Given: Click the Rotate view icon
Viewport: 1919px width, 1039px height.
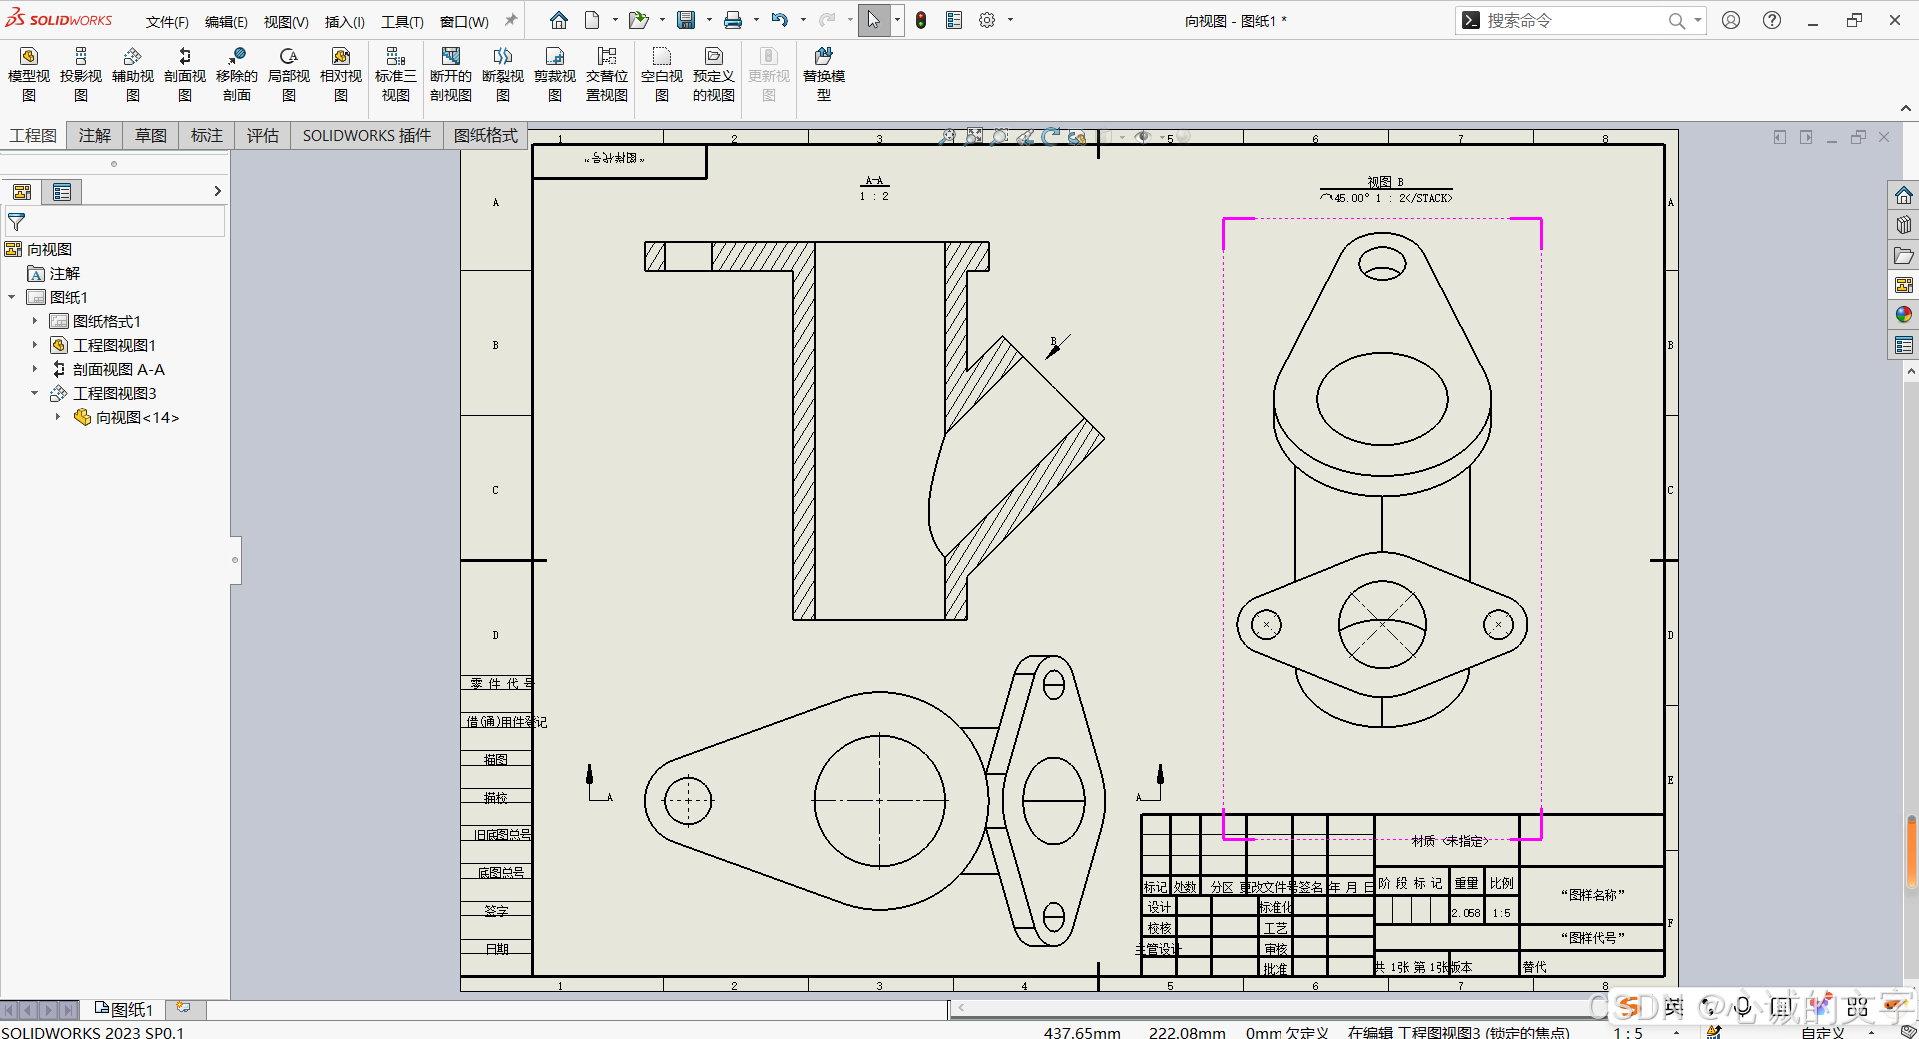Looking at the screenshot, I should (1051, 137).
